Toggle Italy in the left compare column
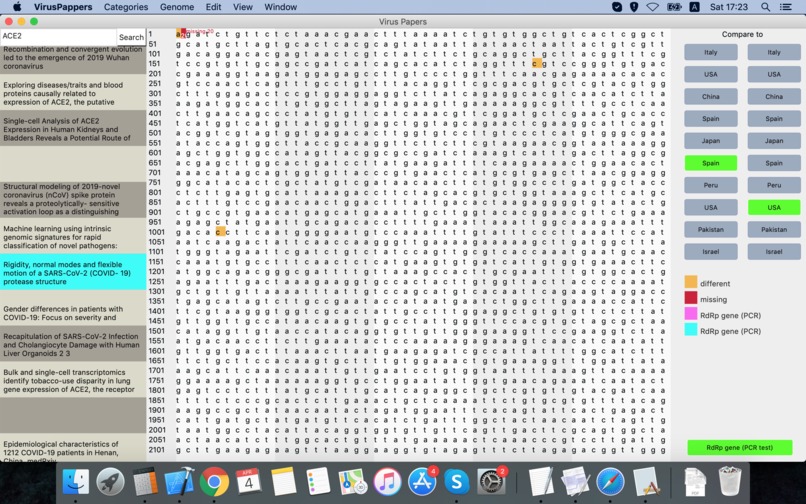 (710, 52)
